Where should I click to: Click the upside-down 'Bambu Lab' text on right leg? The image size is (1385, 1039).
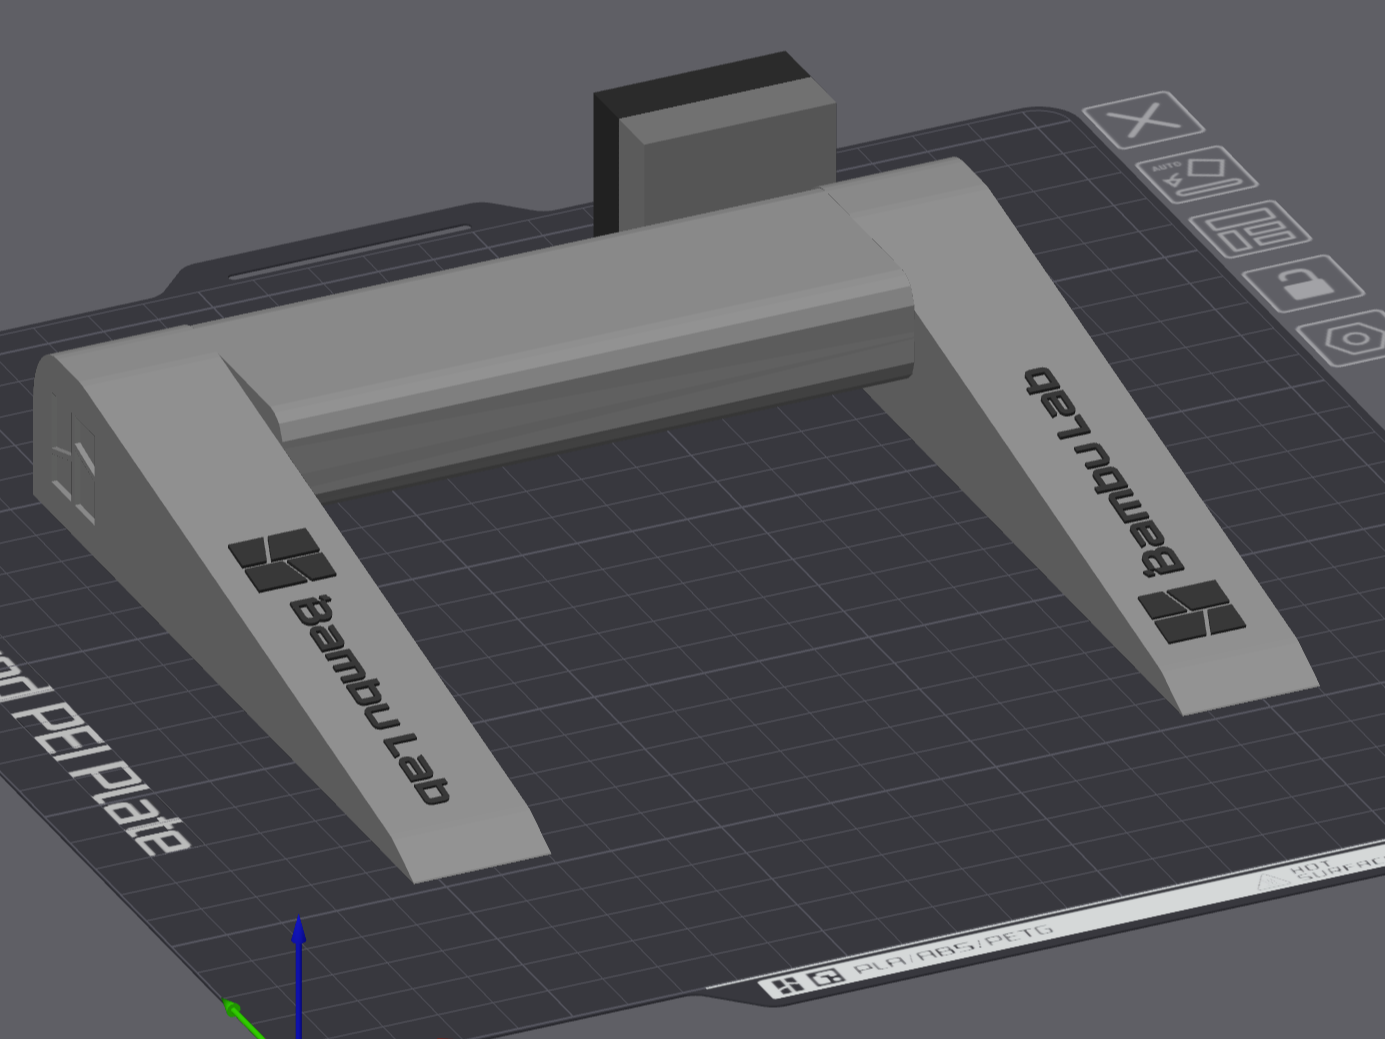[x=1104, y=472]
